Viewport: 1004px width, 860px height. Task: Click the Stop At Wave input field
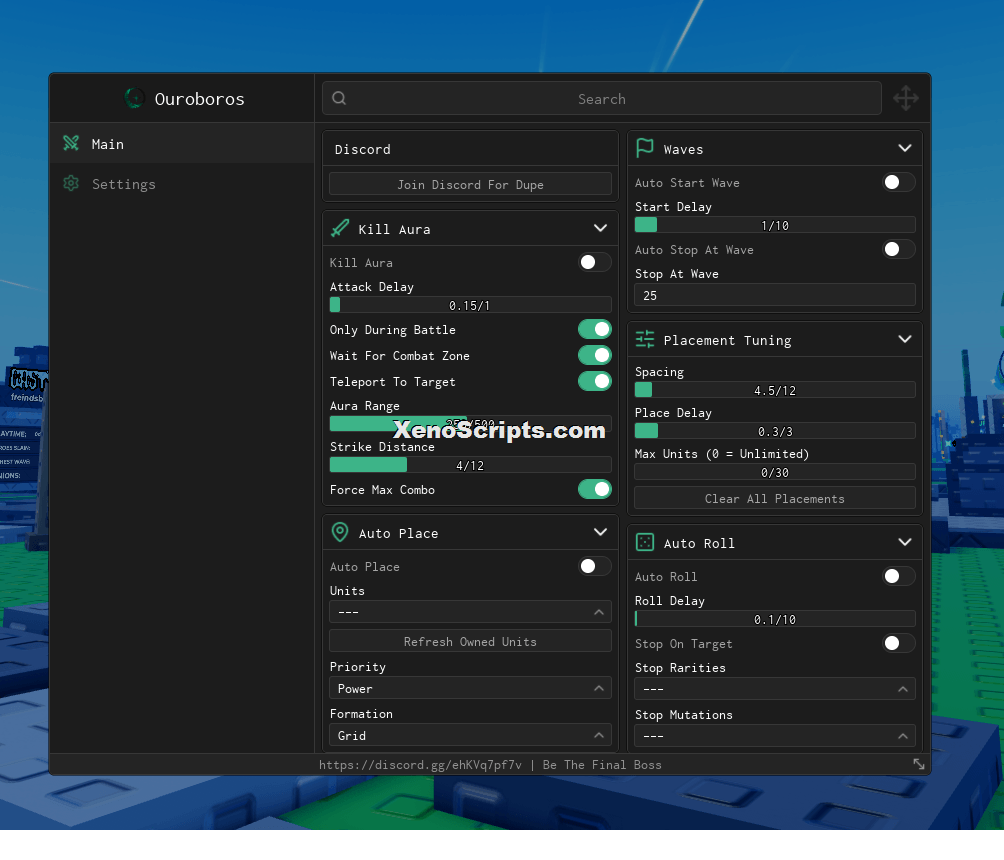point(775,295)
